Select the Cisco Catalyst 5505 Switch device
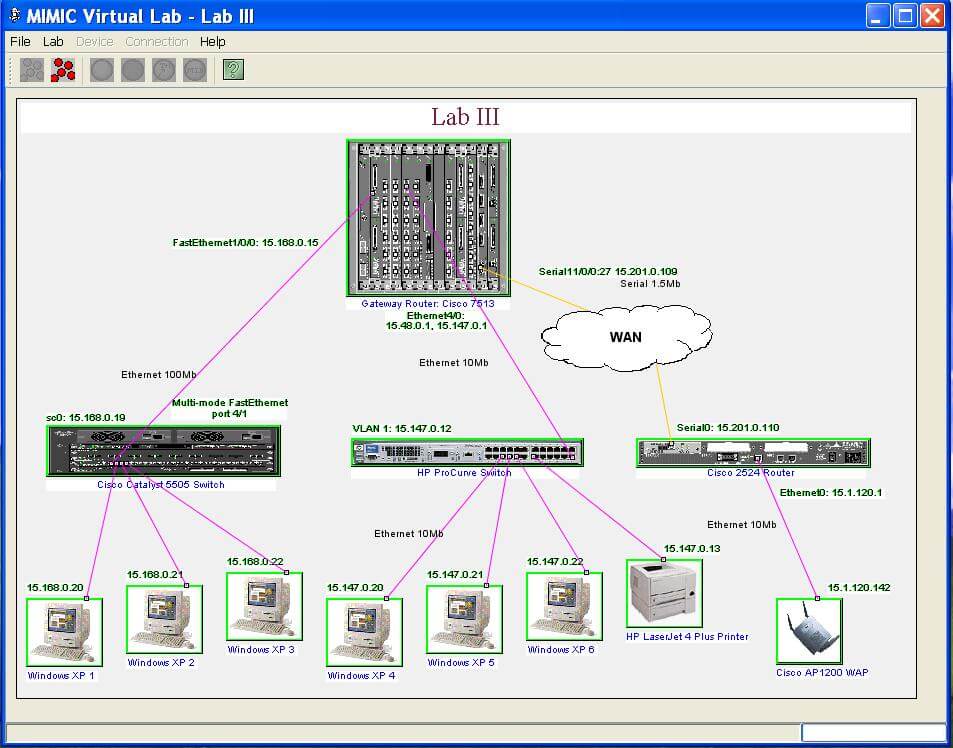The width and height of the screenshot is (953, 748). [x=163, y=451]
